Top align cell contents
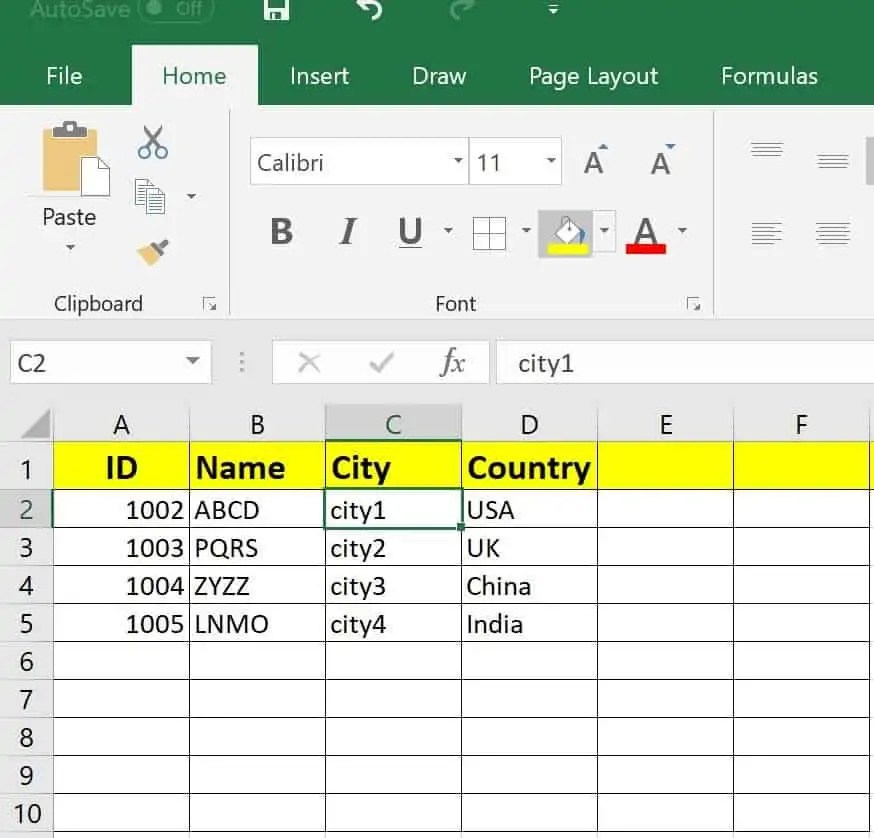Viewport: 874px width, 838px height. 766,149
